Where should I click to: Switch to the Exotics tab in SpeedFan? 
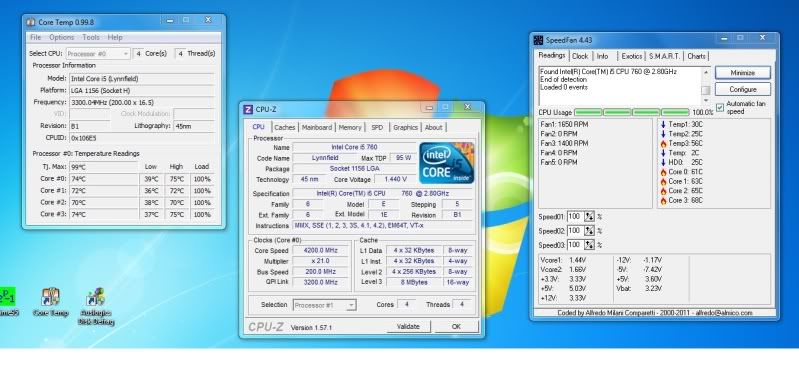pyautogui.click(x=631, y=56)
